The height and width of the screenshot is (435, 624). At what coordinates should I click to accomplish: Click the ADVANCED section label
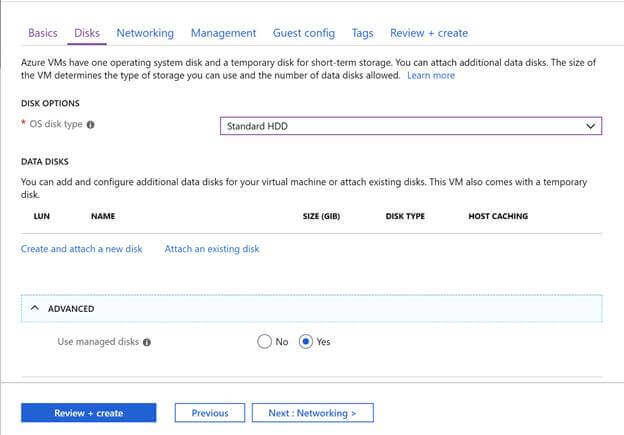[x=71, y=309]
